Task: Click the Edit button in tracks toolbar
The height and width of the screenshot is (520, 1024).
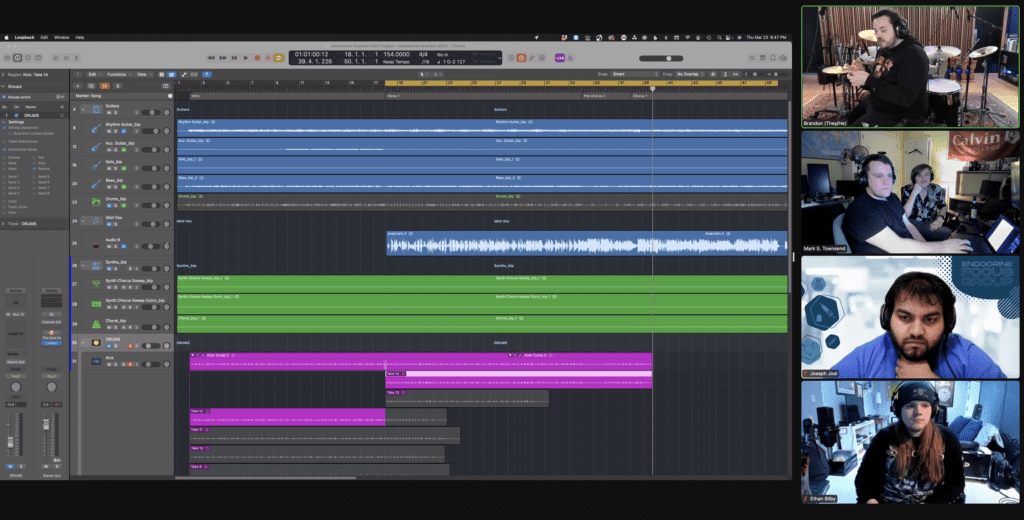Action: 92,74
